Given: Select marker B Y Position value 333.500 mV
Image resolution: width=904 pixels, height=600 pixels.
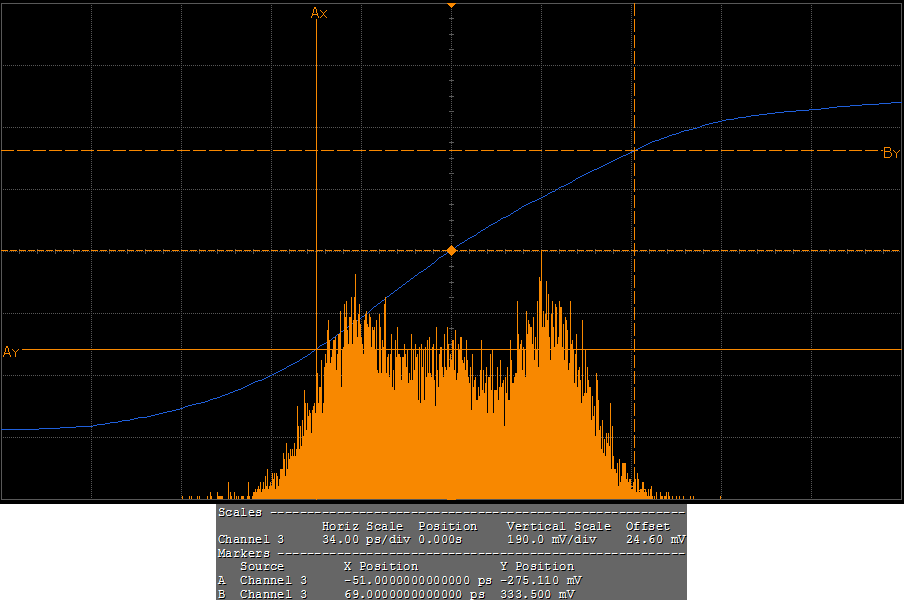Looking at the screenshot, I should [542, 594].
